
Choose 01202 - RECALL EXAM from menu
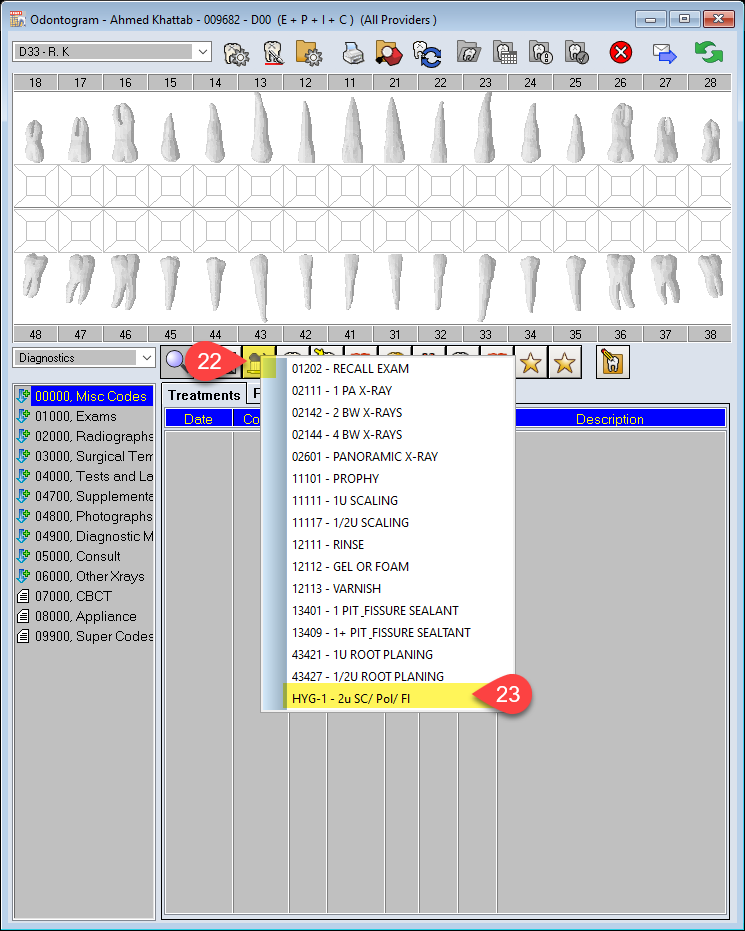click(x=387, y=369)
